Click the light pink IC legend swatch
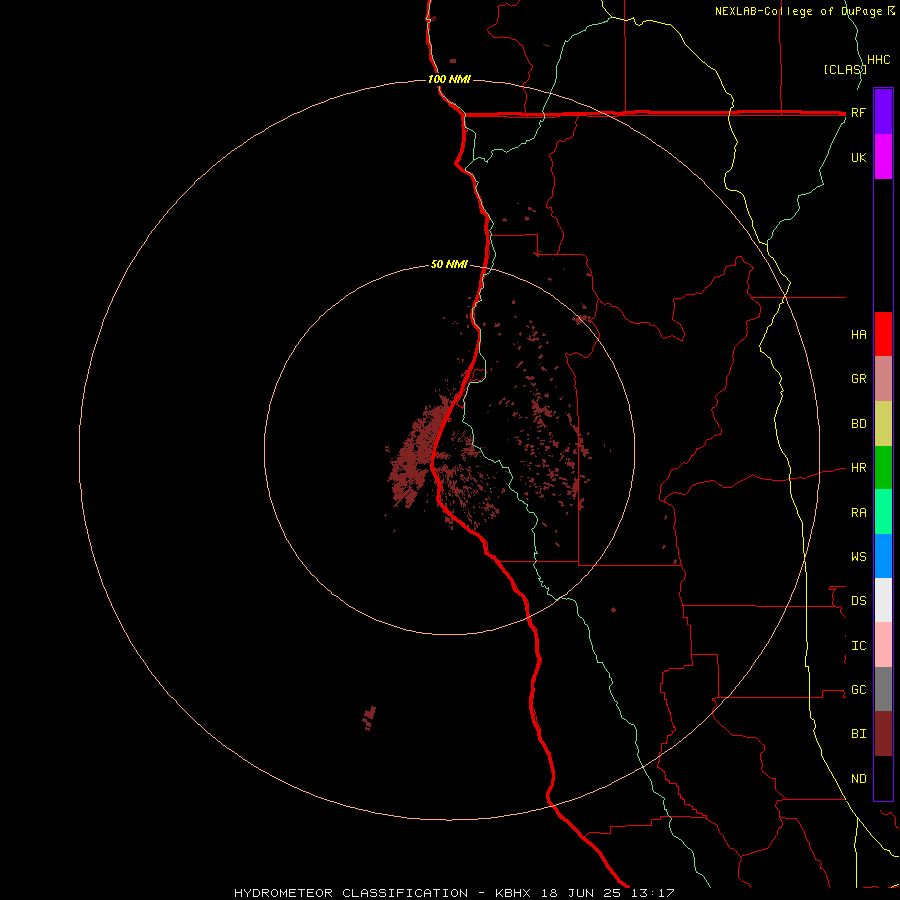 pyautogui.click(x=883, y=645)
